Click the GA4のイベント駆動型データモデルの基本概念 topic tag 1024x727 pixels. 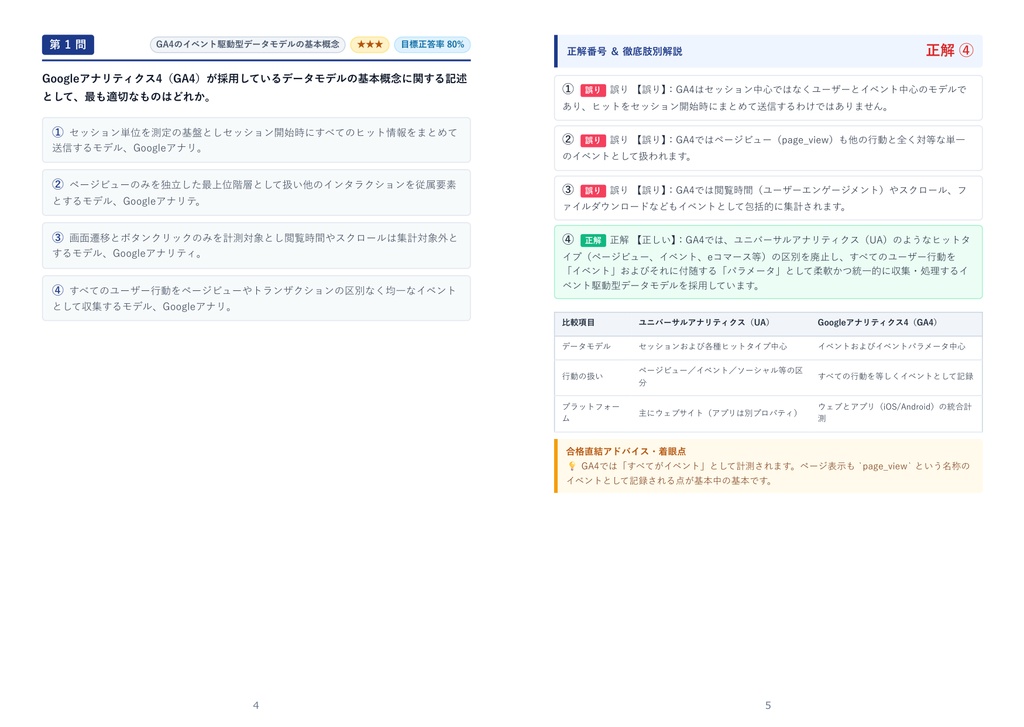tap(248, 44)
